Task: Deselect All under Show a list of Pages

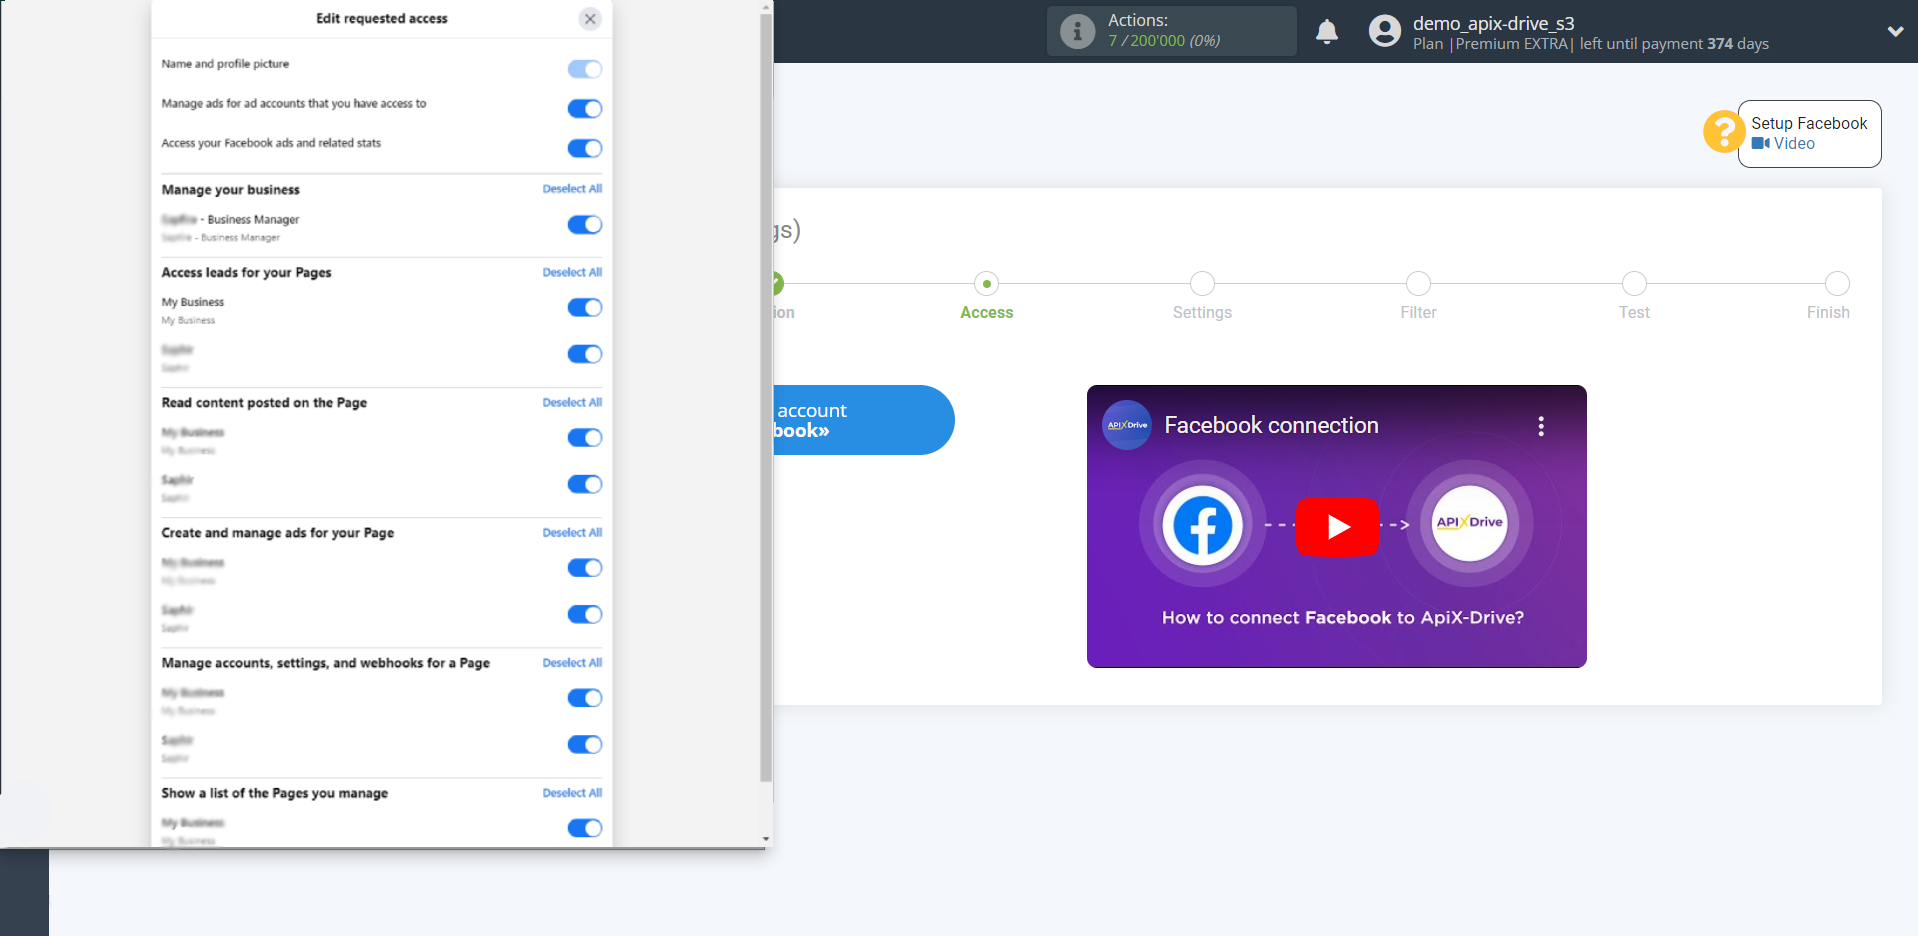Action: pos(572,793)
